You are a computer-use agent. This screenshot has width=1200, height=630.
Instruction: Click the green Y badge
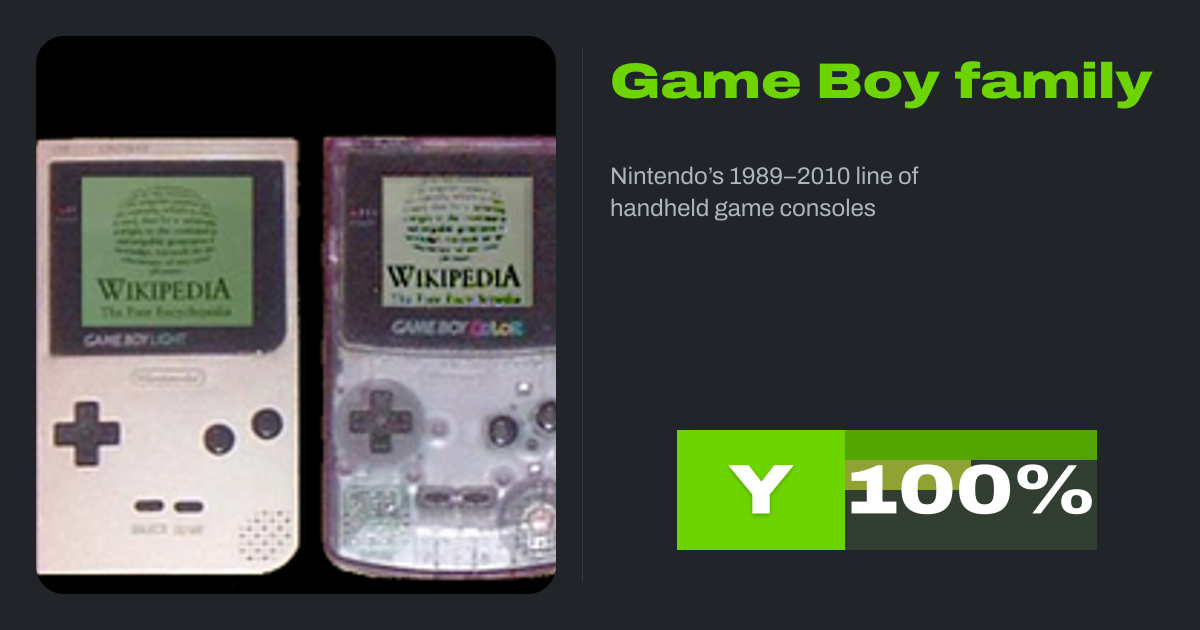coord(761,490)
